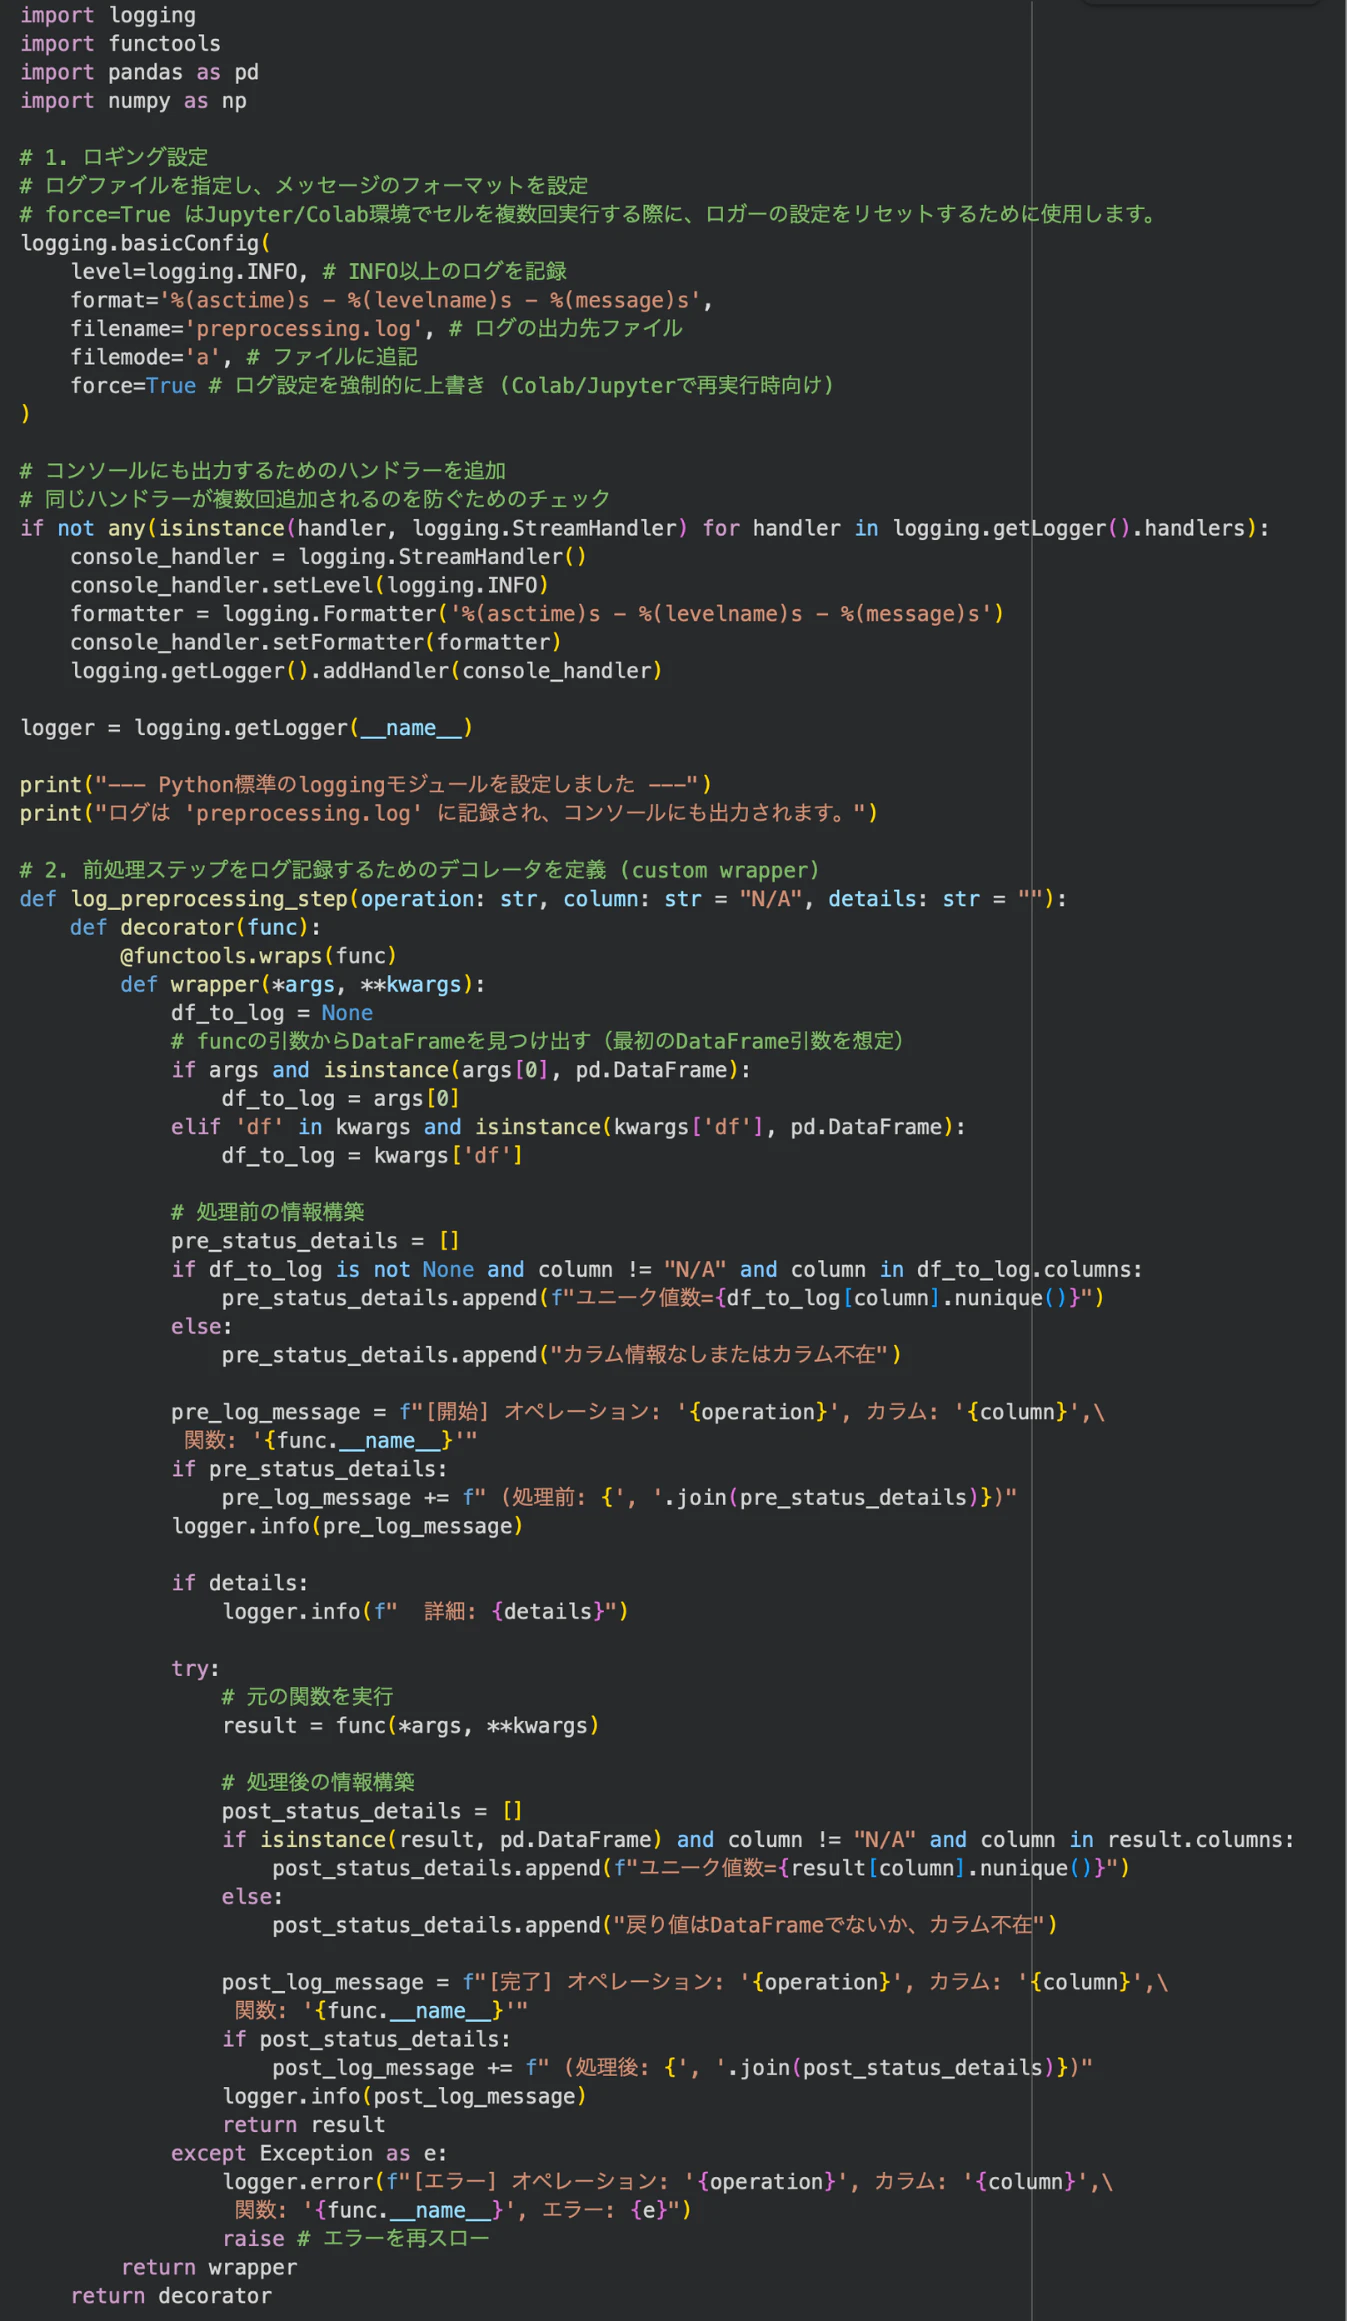Click 'if args and isinstance(args[0]...' line
The height and width of the screenshot is (2321, 1347).
click(x=461, y=1070)
